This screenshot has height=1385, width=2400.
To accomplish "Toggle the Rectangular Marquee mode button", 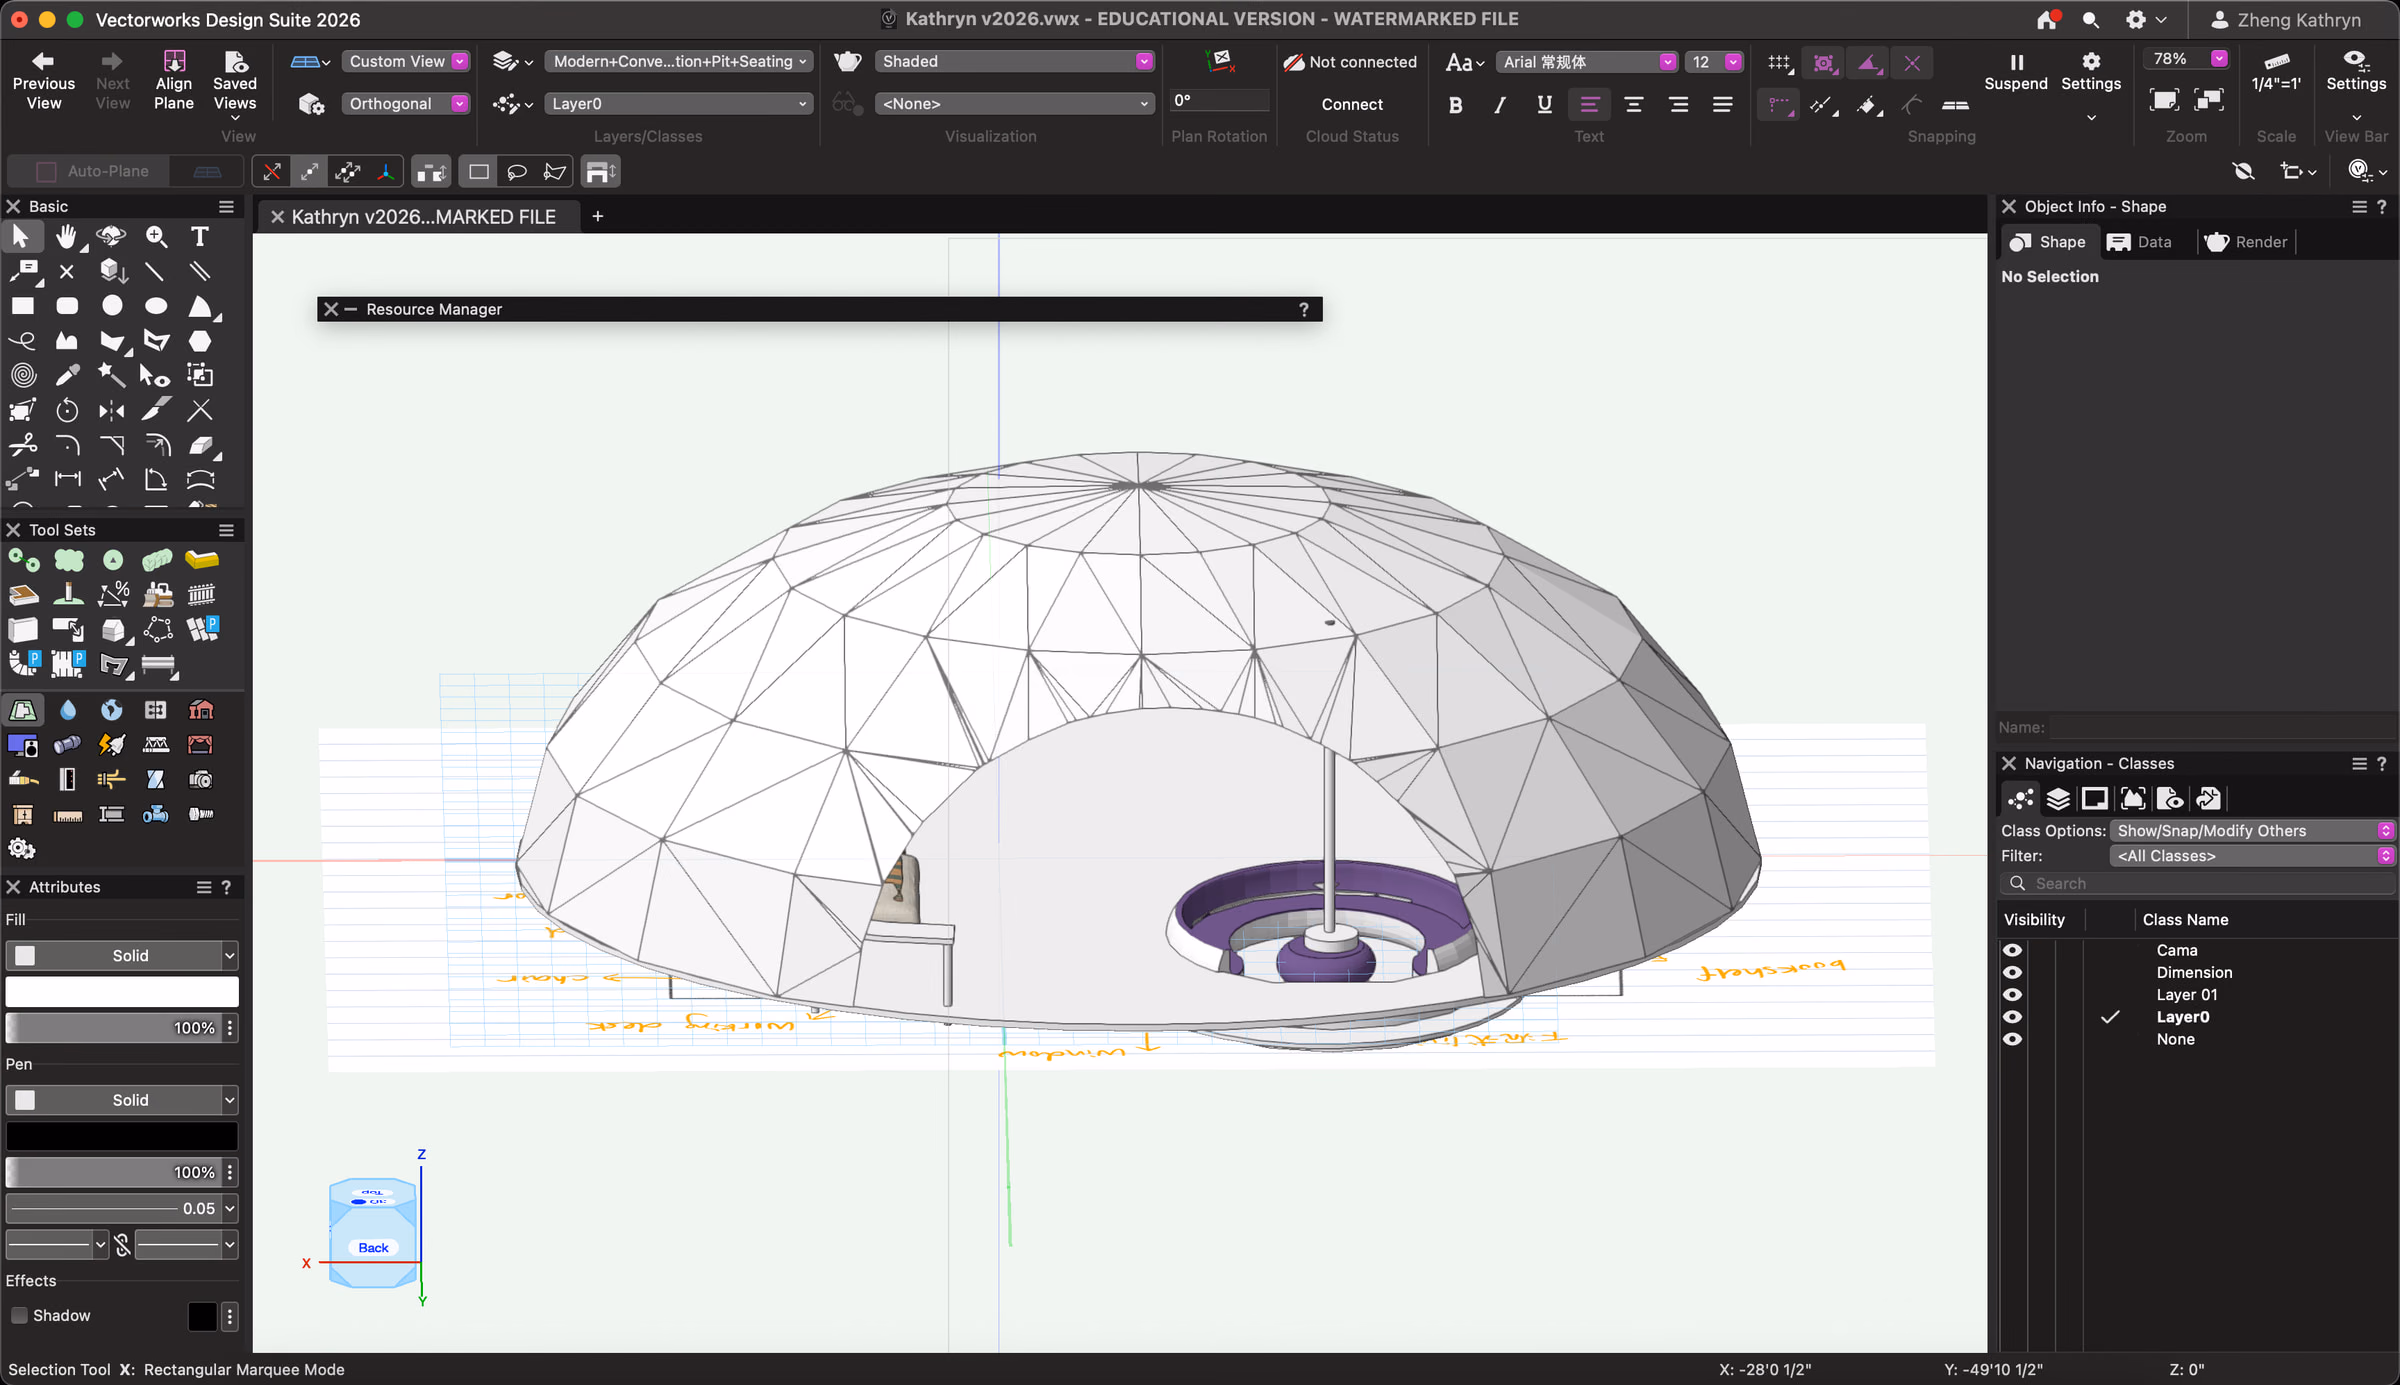I will coord(479,172).
